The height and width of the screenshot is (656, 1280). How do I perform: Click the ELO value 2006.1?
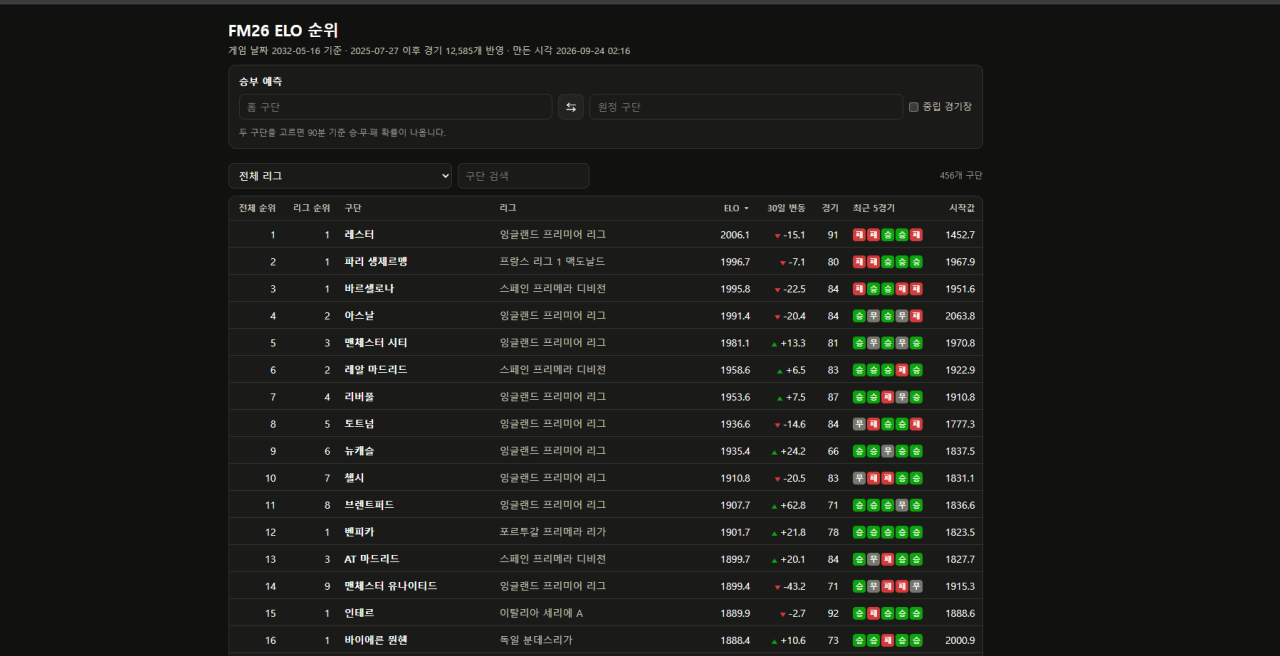coord(735,235)
